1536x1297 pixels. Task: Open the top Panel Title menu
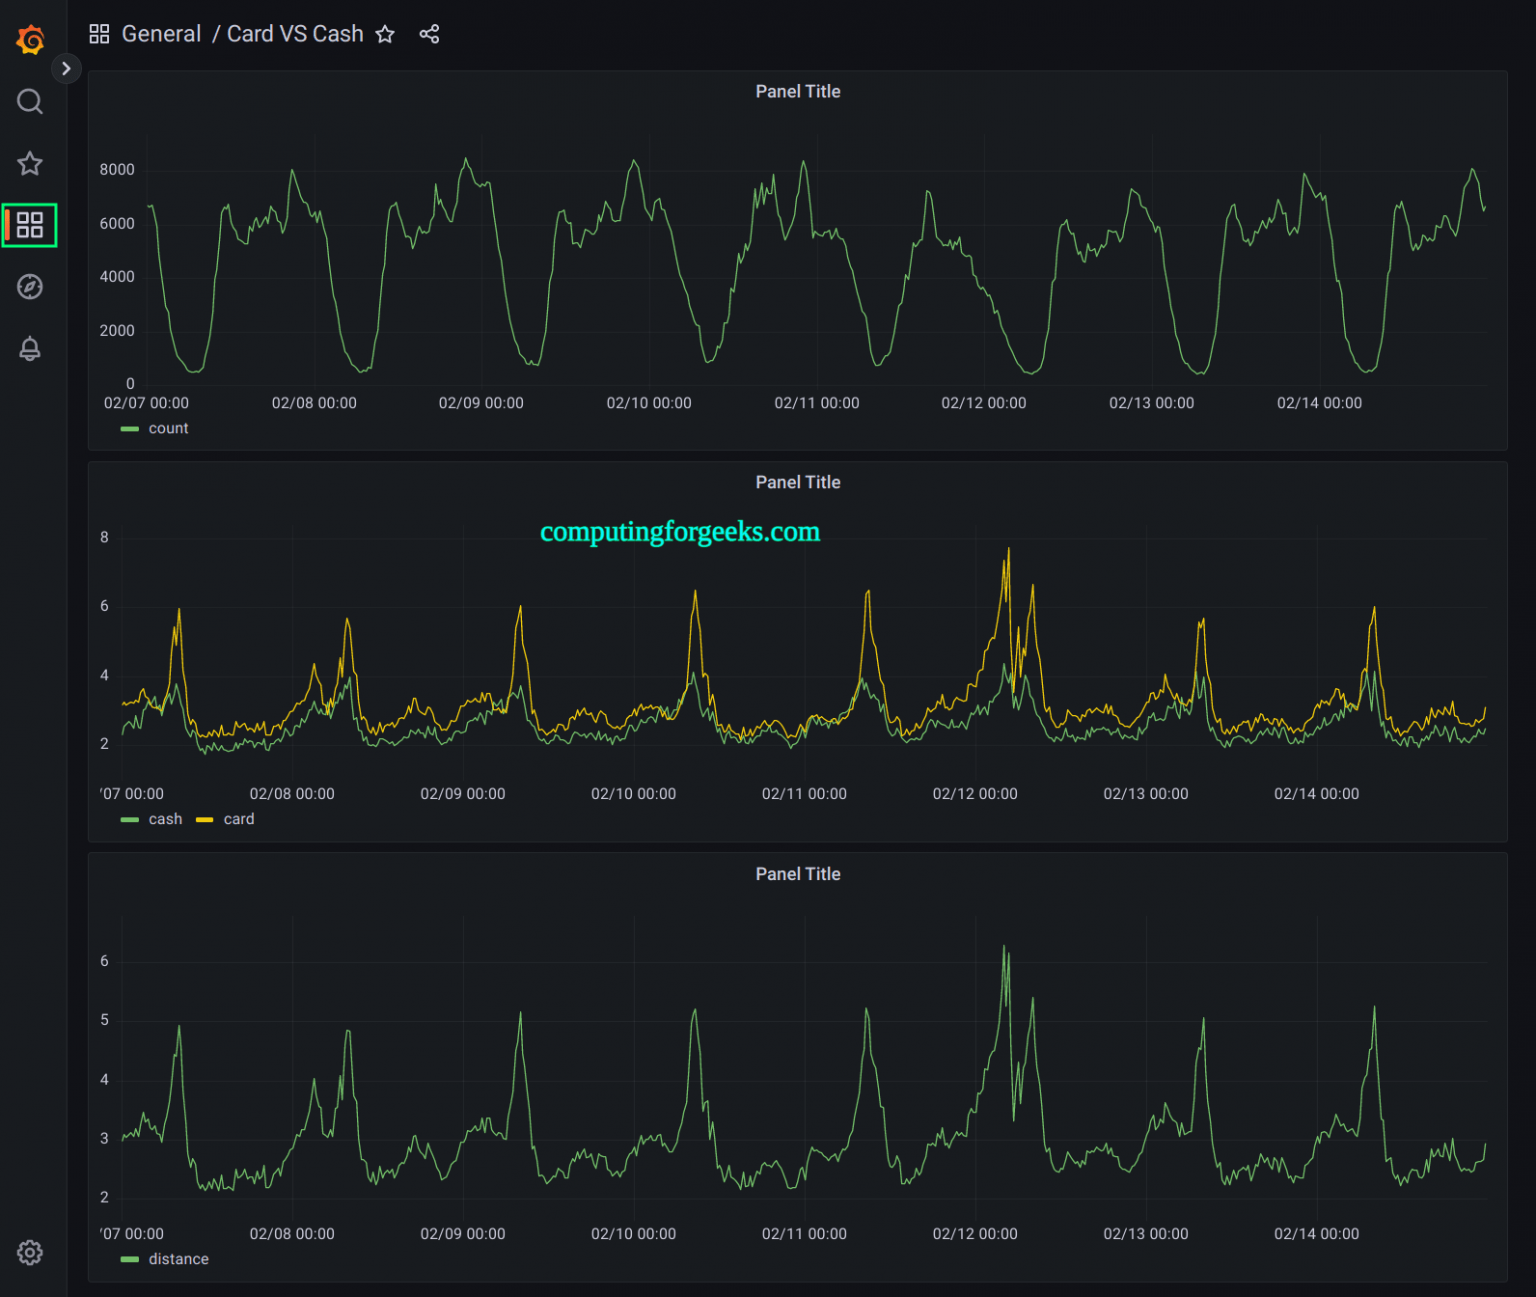(798, 91)
